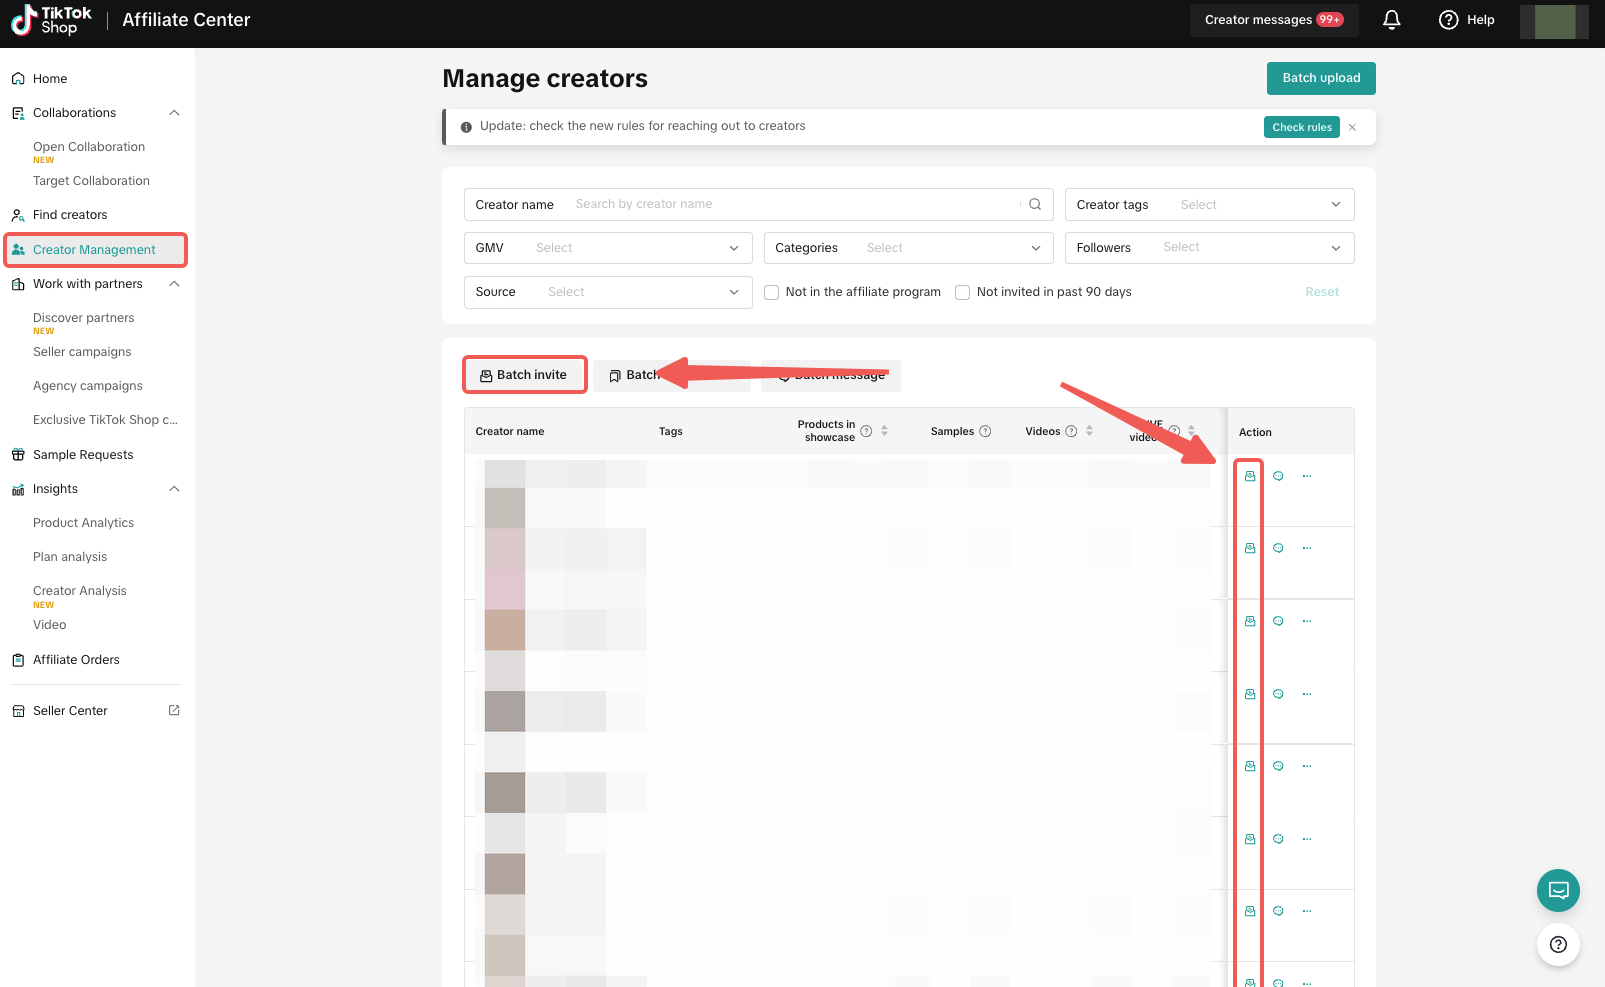1605x987 pixels.
Task: Click the invite icon in first creator row
Action: [x=1250, y=476]
